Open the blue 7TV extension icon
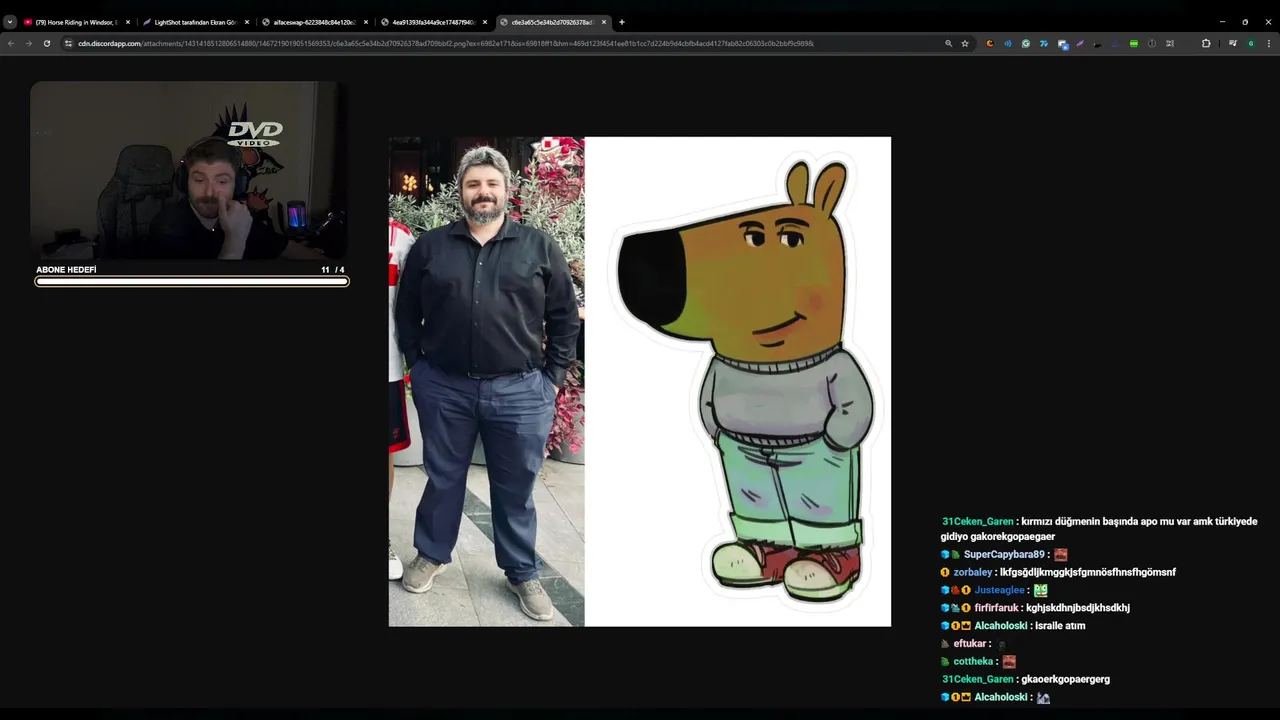This screenshot has height=720, width=1280. pyautogui.click(x=1044, y=43)
